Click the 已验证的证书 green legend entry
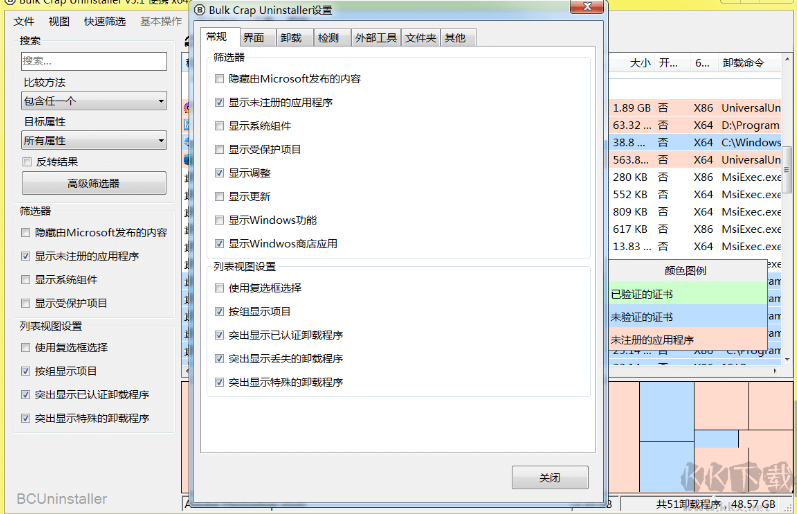This screenshot has width=797, height=514. (688, 294)
